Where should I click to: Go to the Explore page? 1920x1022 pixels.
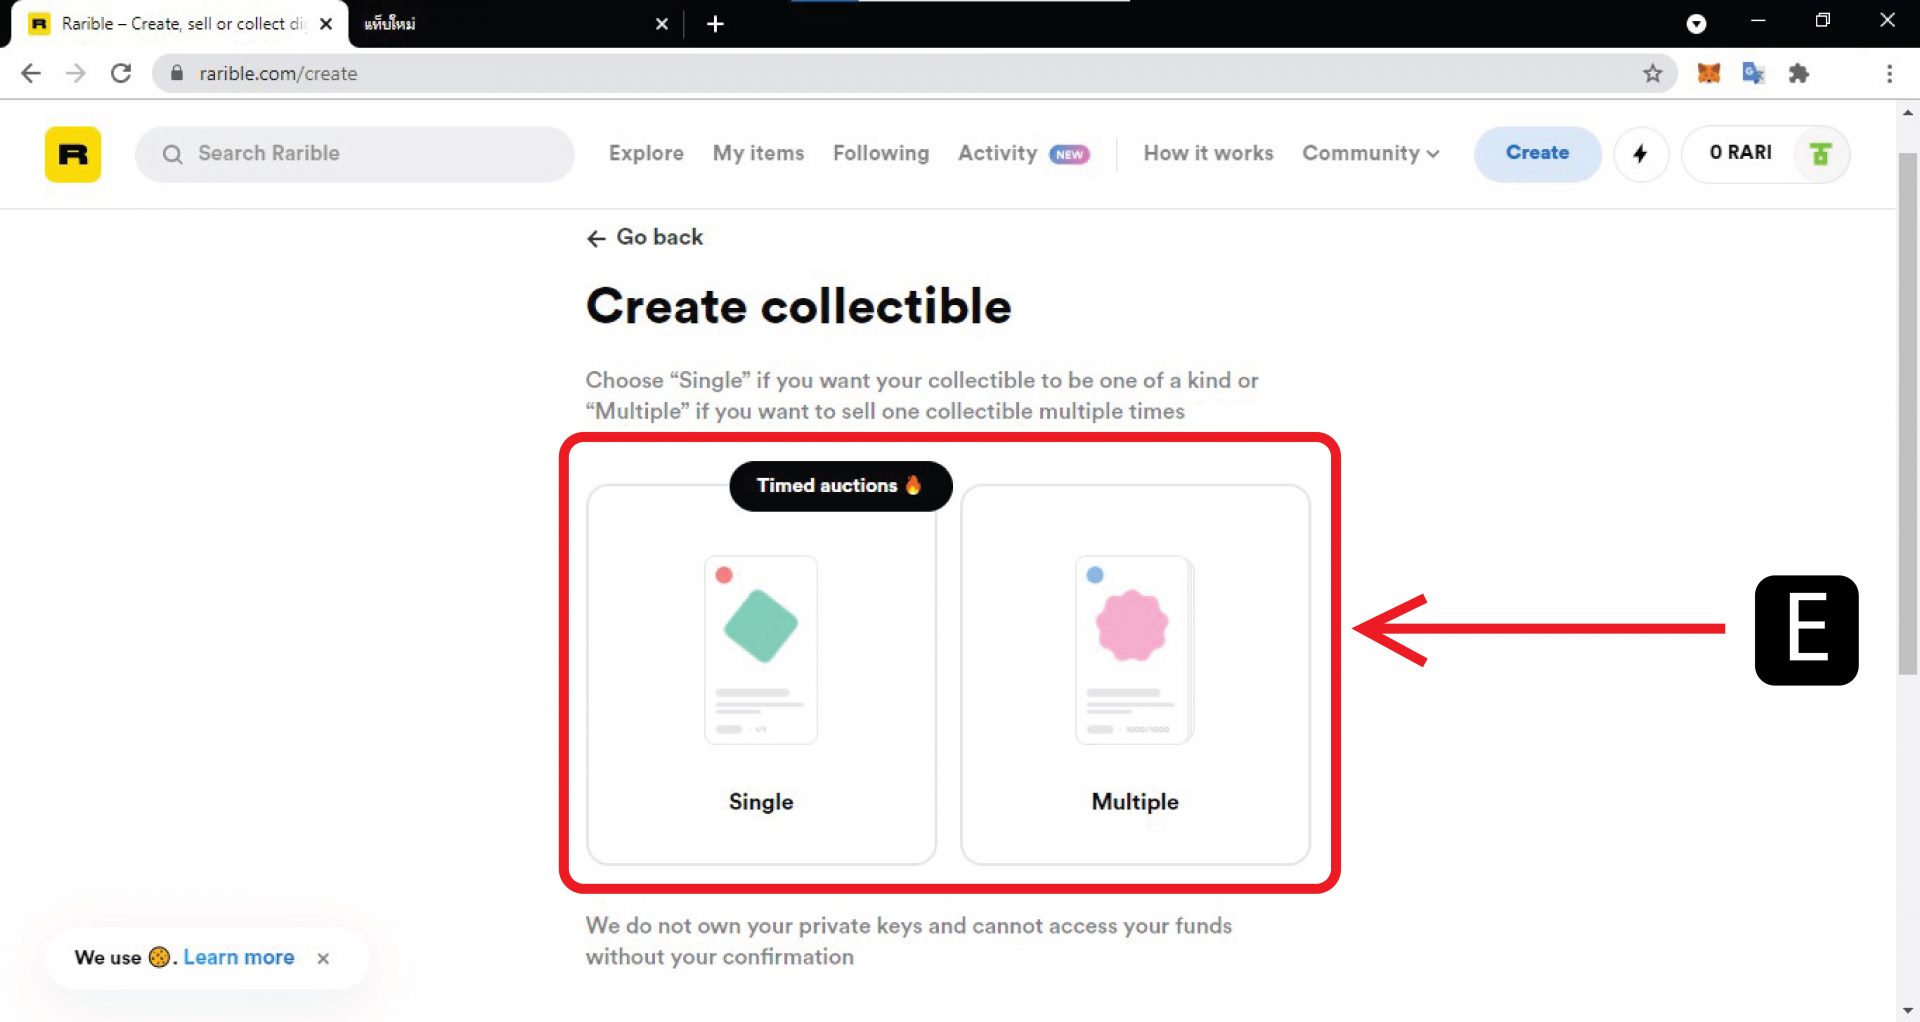coord(646,153)
